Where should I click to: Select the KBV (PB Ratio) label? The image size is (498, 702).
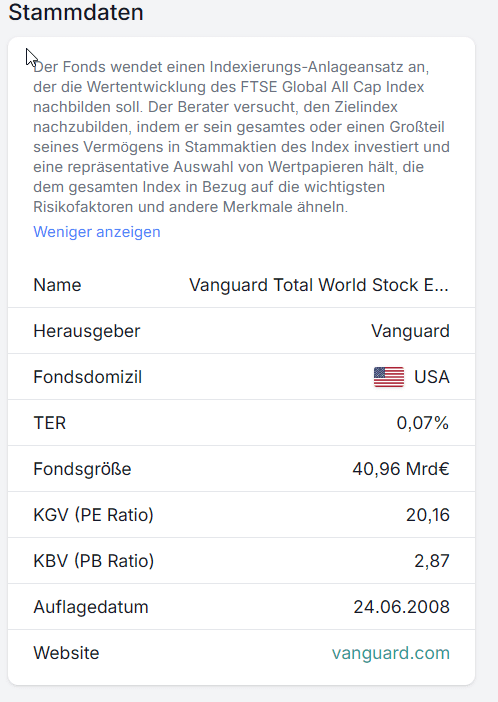(94, 561)
